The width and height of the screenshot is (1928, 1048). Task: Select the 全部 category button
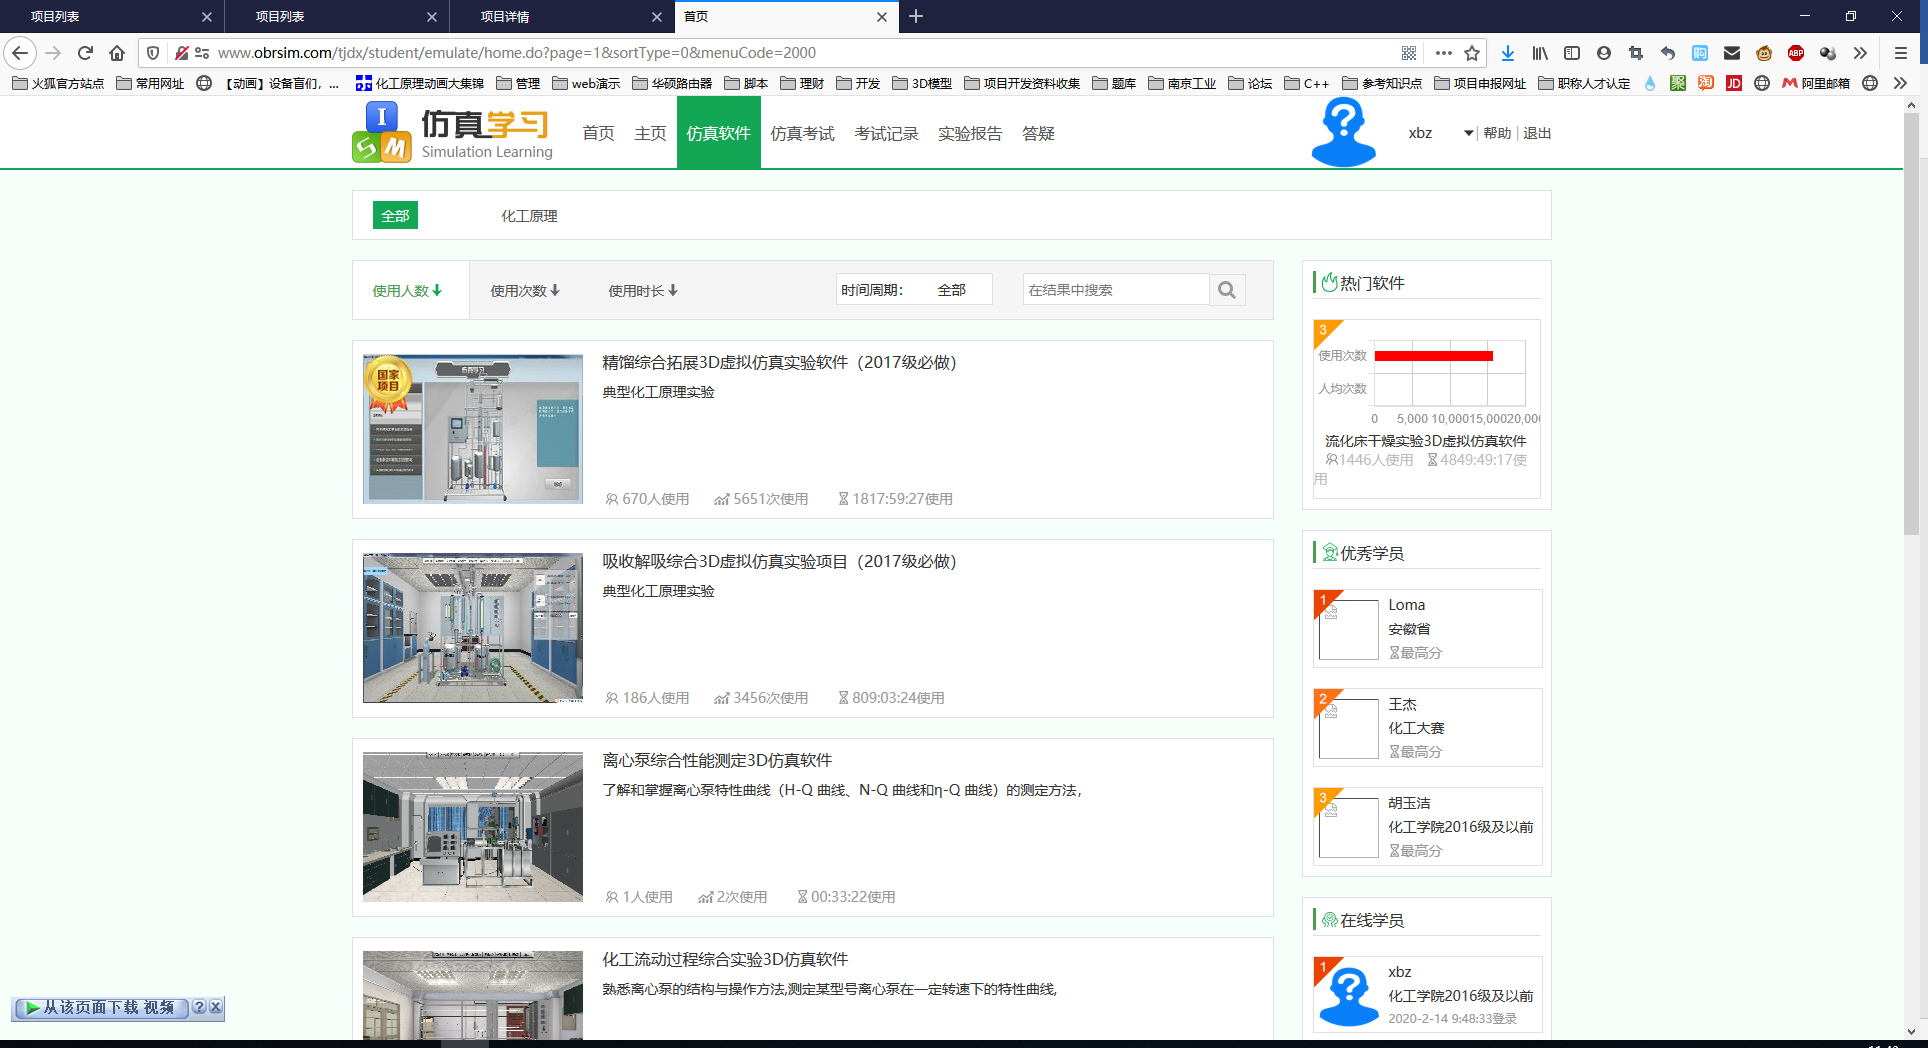(395, 215)
